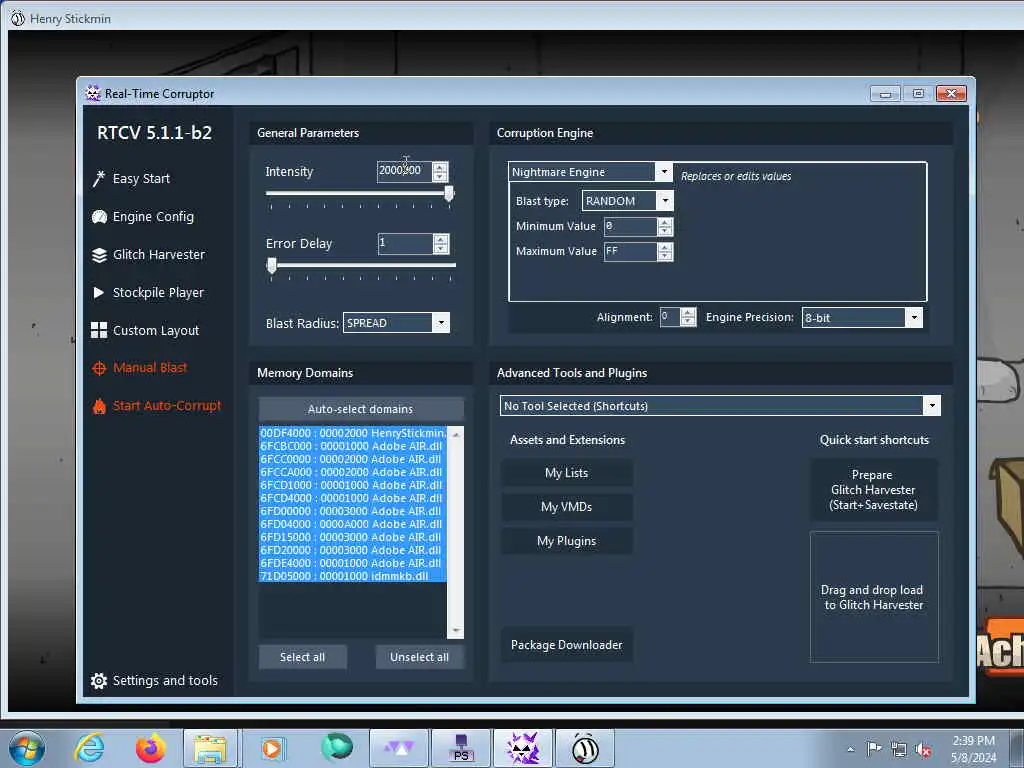Expand the Blast type RANDOM dropdown
The width and height of the screenshot is (1024, 768).
(x=665, y=200)
